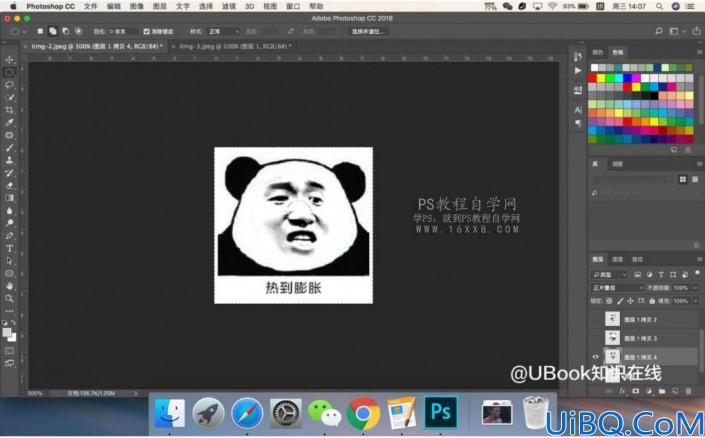Image resolution: width=705 pixels, height=438 pixels.
Task: Open the workspace switcher dropdown
Action: [676, 31]
